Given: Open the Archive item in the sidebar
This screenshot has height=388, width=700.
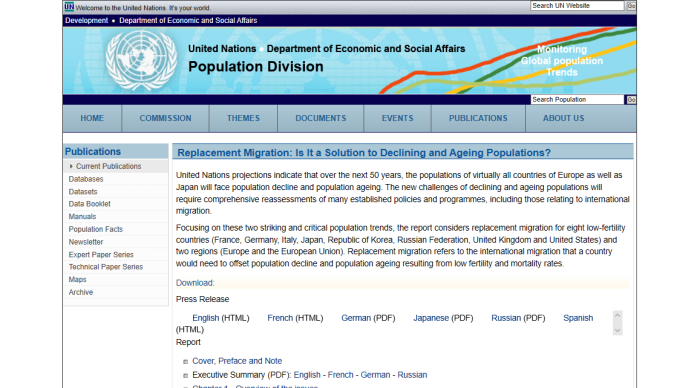Looking at the screenshot, I should [x=81, y=292].
